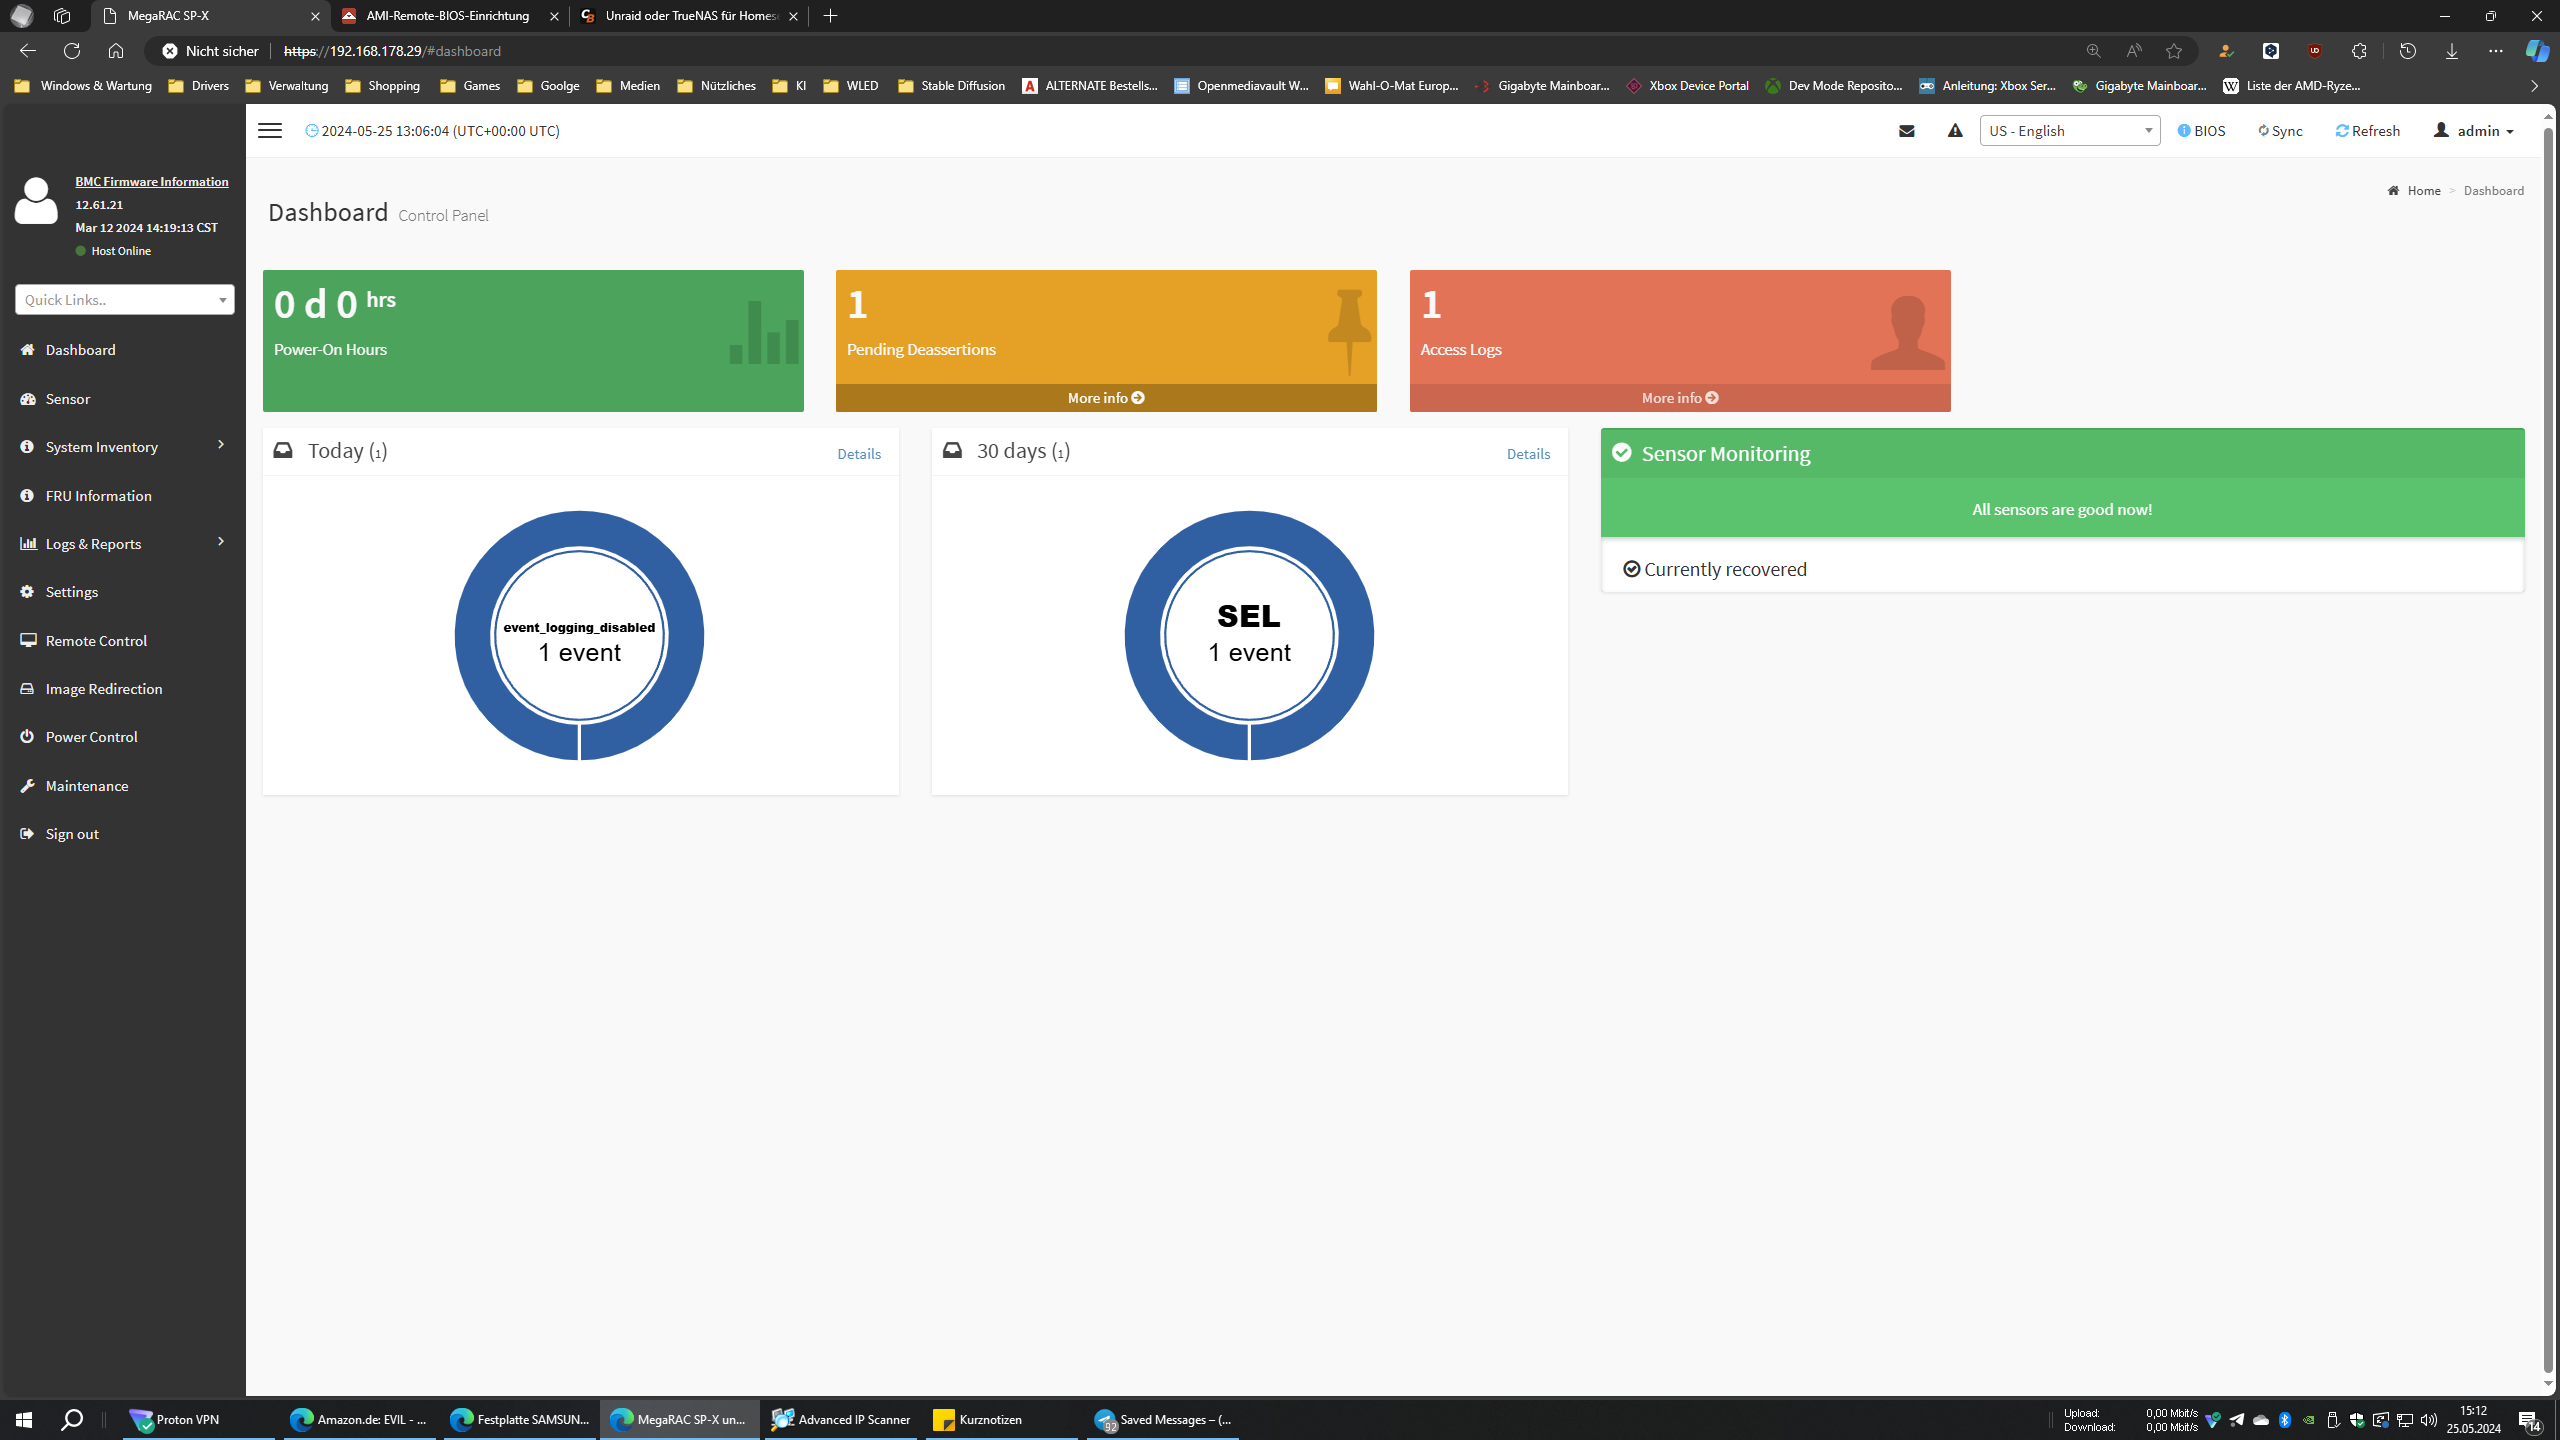Screen dimensions: 2560x1440
Task: Open the messages envelope icon
Action: click(1906, 131)
